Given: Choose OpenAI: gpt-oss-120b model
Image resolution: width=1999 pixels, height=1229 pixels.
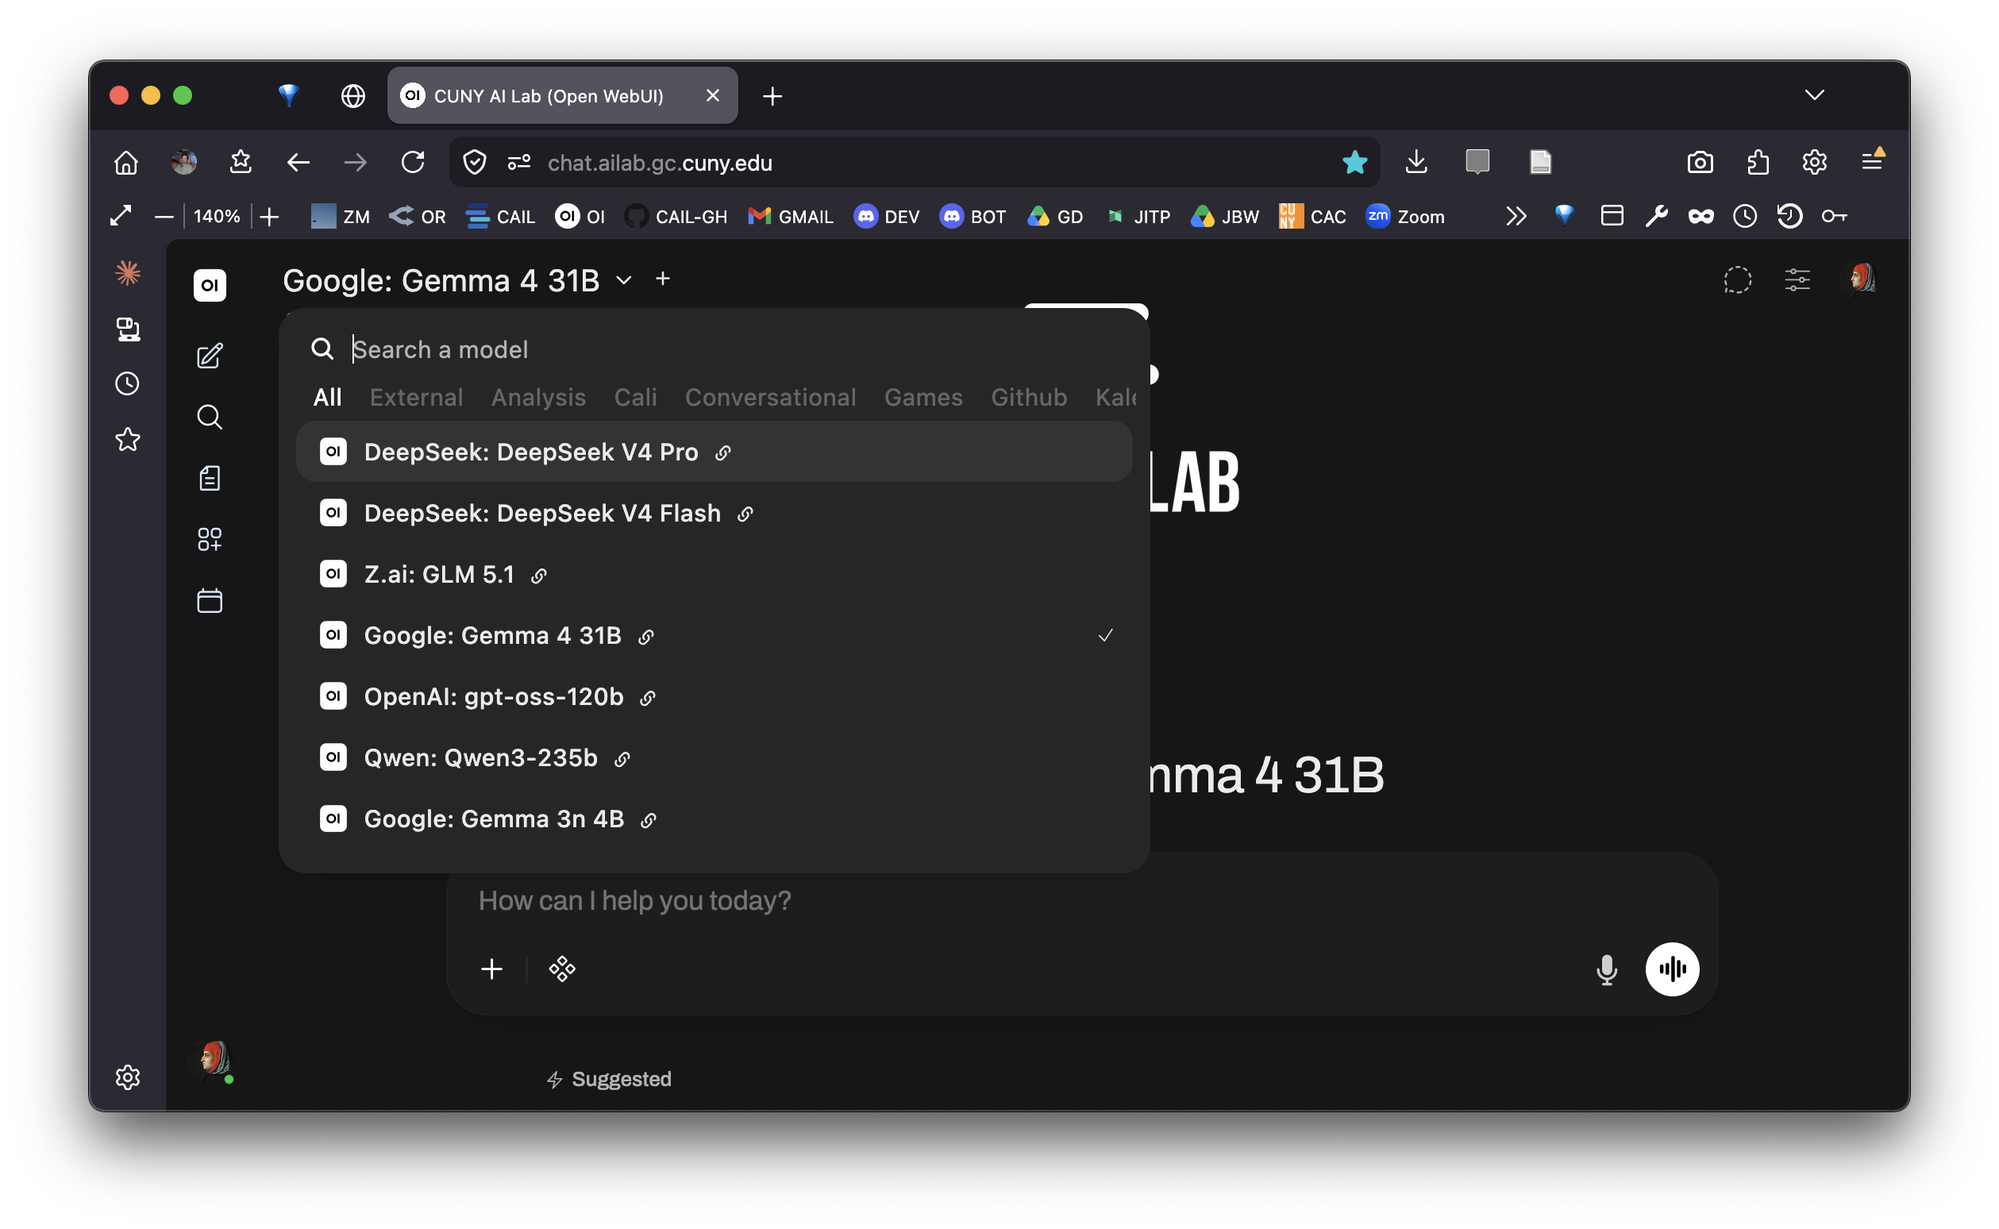Looking at the screenshot, I should [x=714, y=696].
